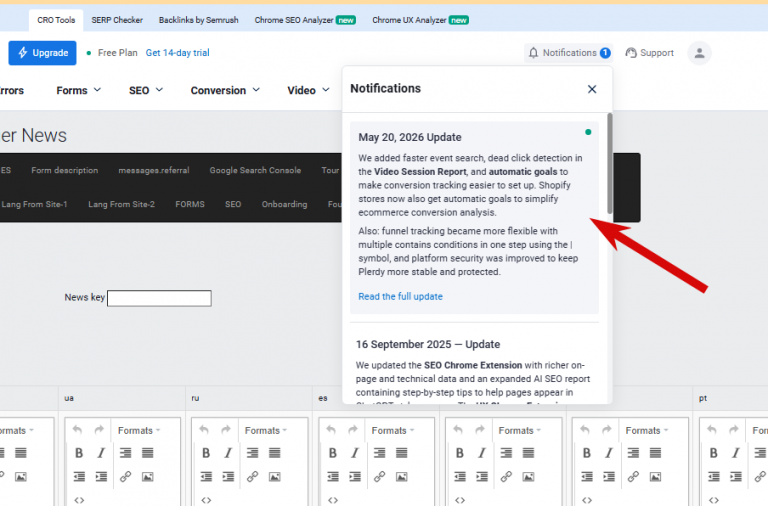Insert link in the ru editor
768x506 pixels.
coord(252,476)
